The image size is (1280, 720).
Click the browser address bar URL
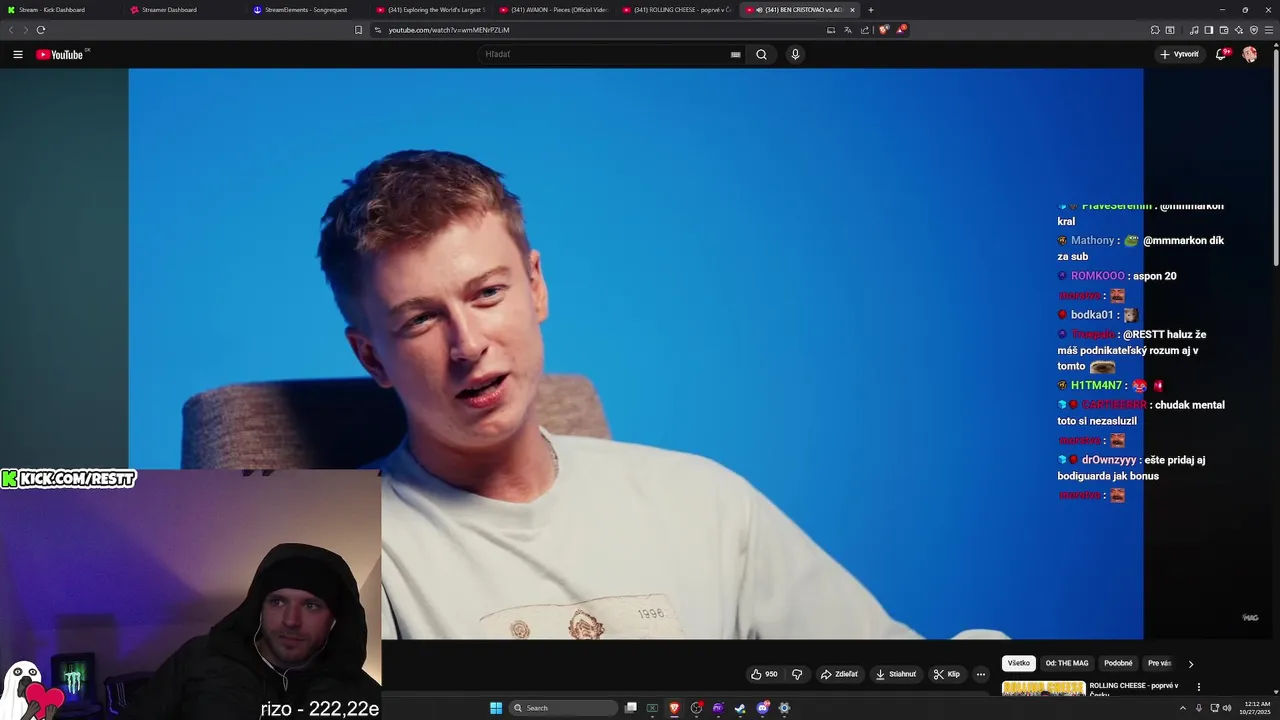pos(449,30)
